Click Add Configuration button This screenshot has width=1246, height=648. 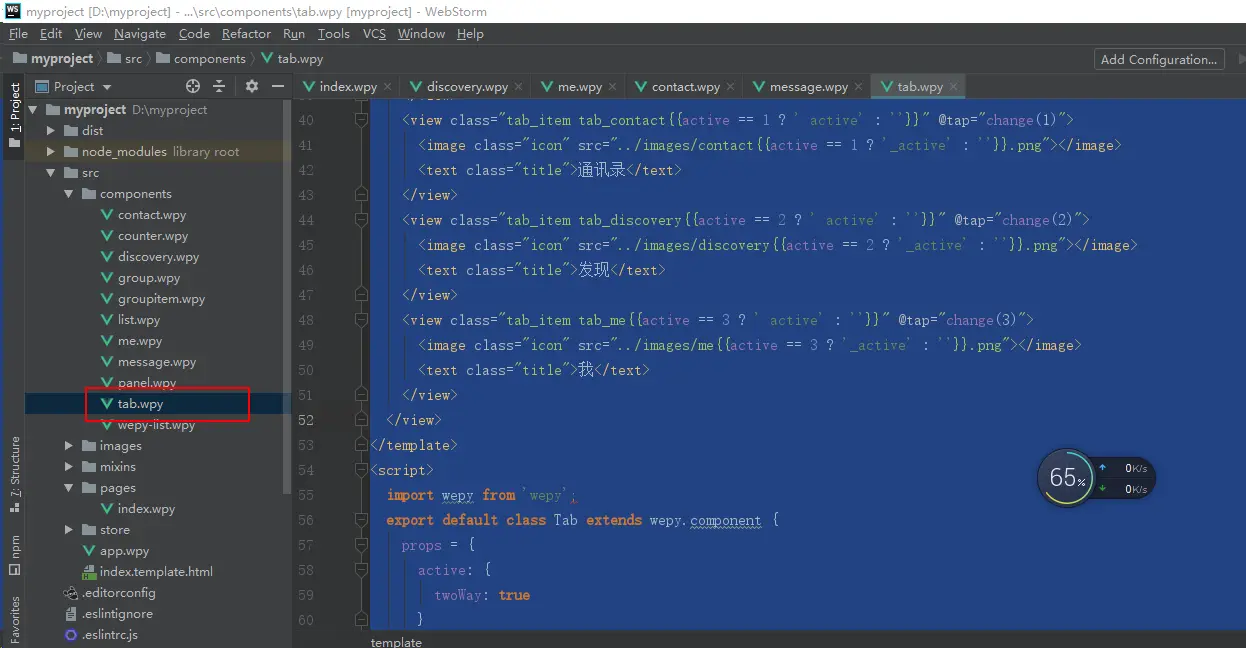point(1159,59)
